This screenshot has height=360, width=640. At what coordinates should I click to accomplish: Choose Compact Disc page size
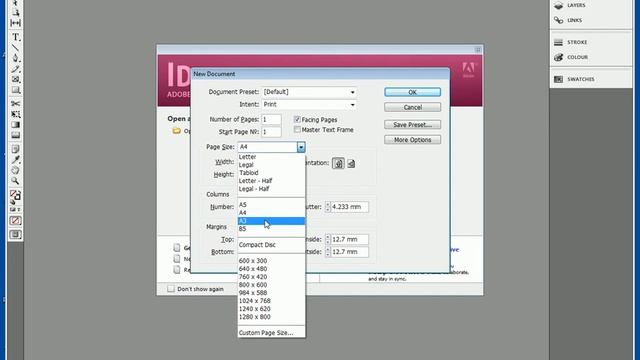pos(271,245)
